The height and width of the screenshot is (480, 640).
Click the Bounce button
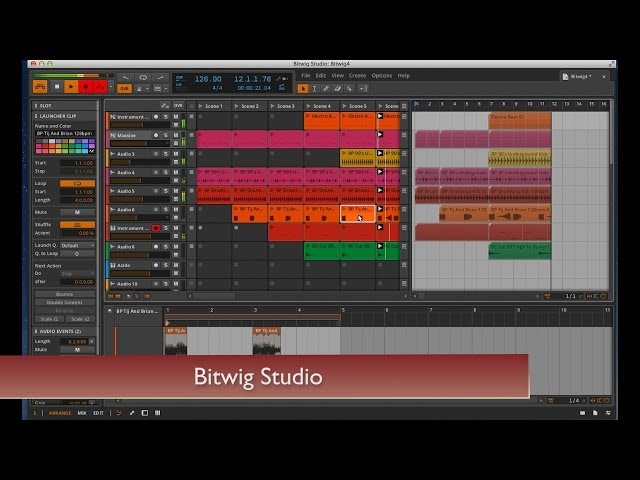[x=64, y=294]
